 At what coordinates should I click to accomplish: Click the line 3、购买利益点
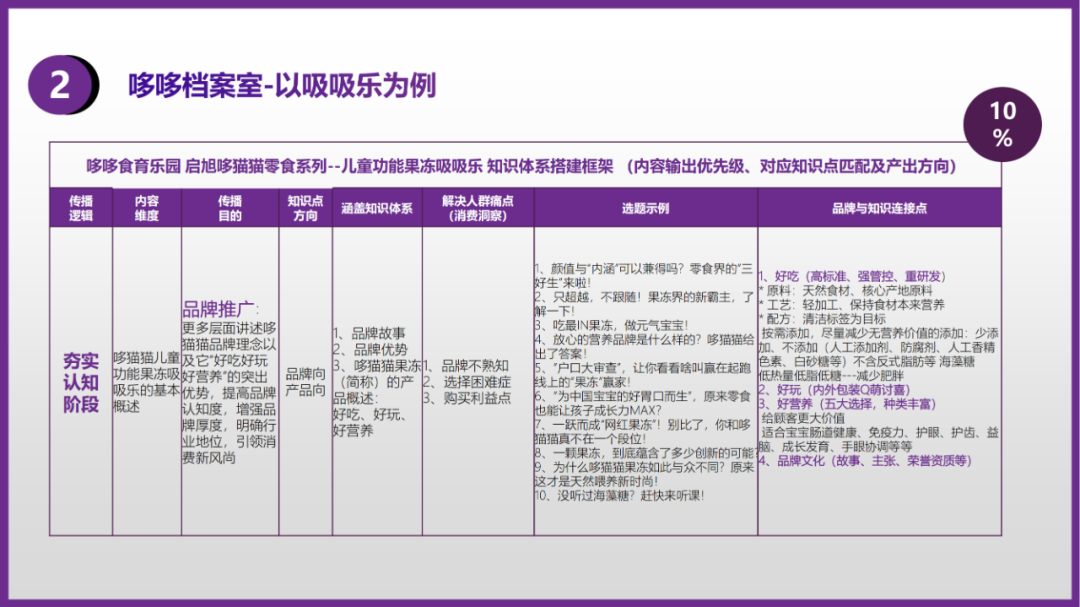pos(467,398)
